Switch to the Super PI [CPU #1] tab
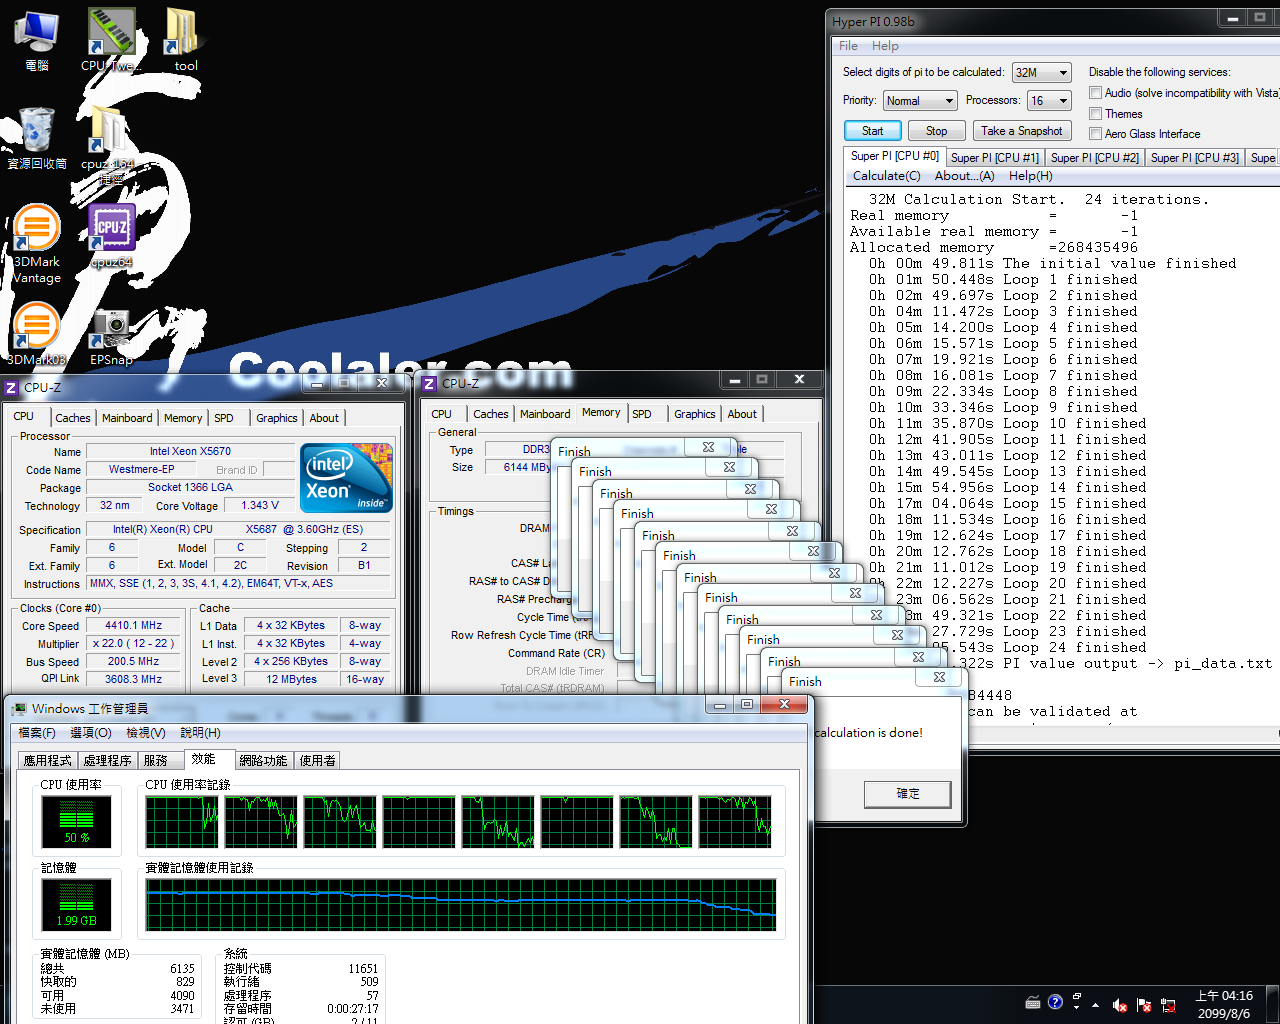 [x=994, y=157]
